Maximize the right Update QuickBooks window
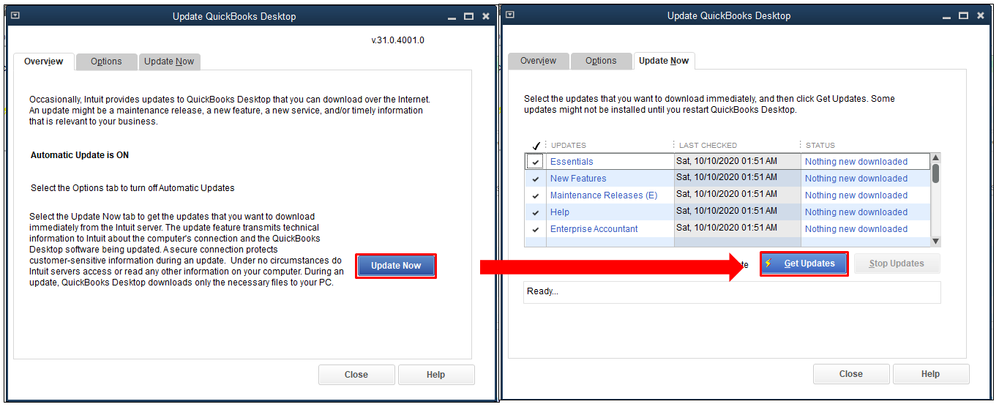 coord(964,16)
